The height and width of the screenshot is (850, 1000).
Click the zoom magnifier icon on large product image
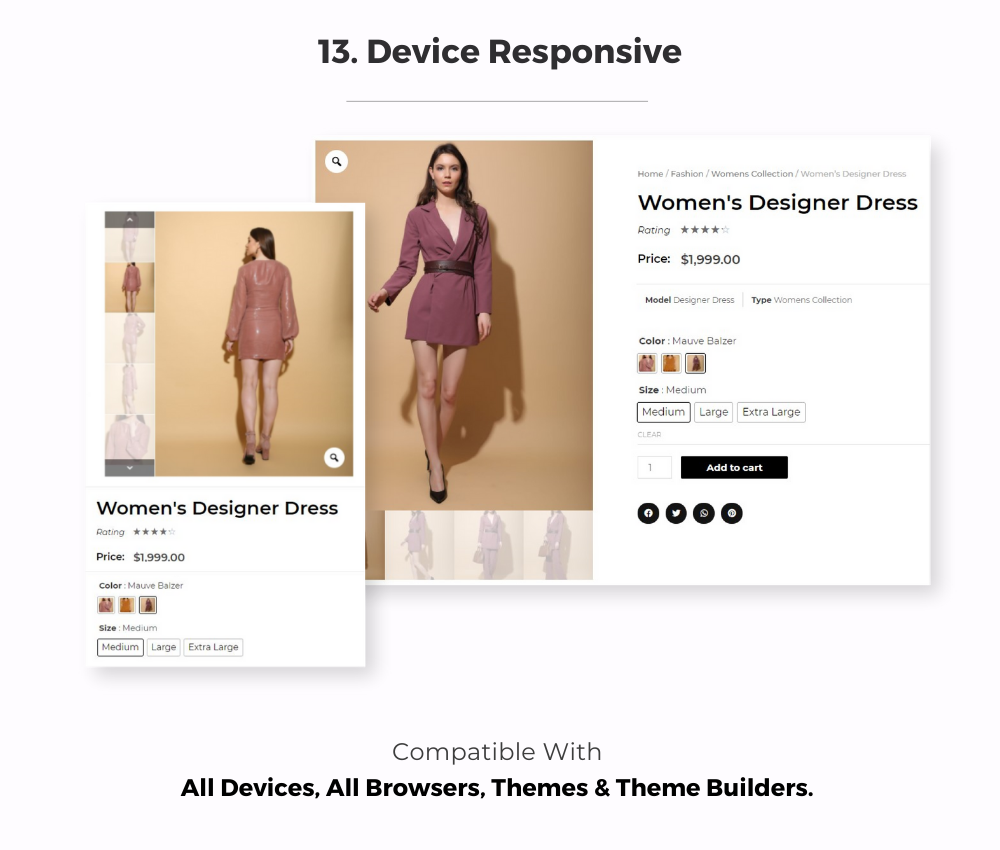click(336, 161)
